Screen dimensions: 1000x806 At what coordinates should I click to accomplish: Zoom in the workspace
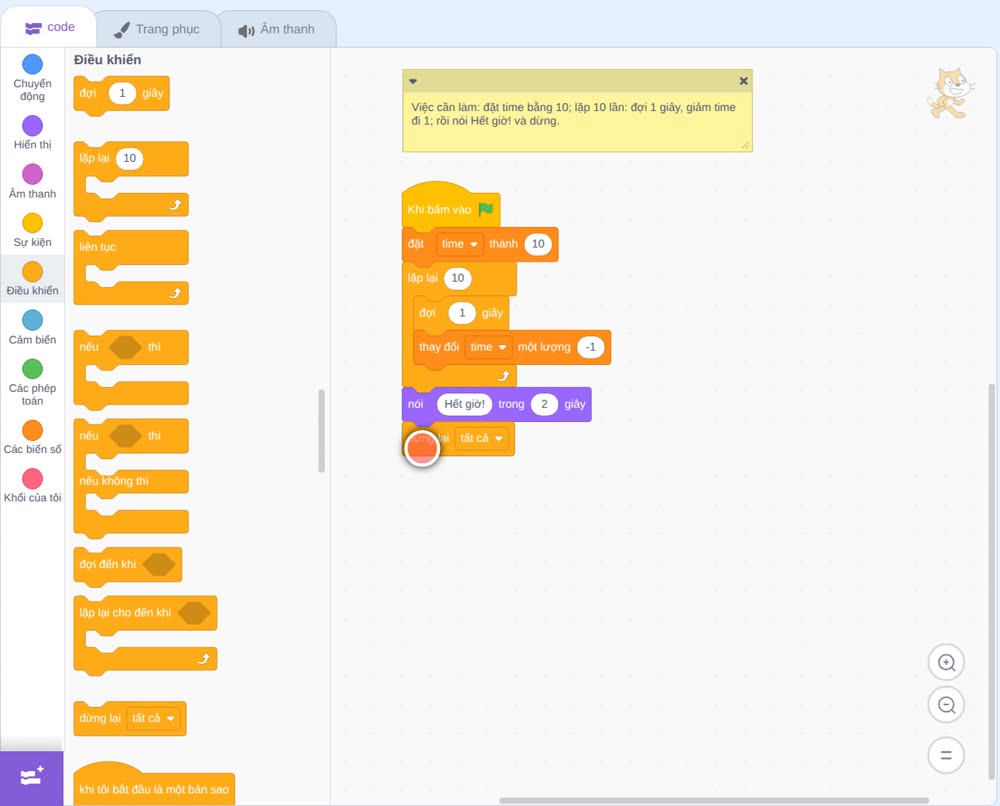(x=946, y=663)
